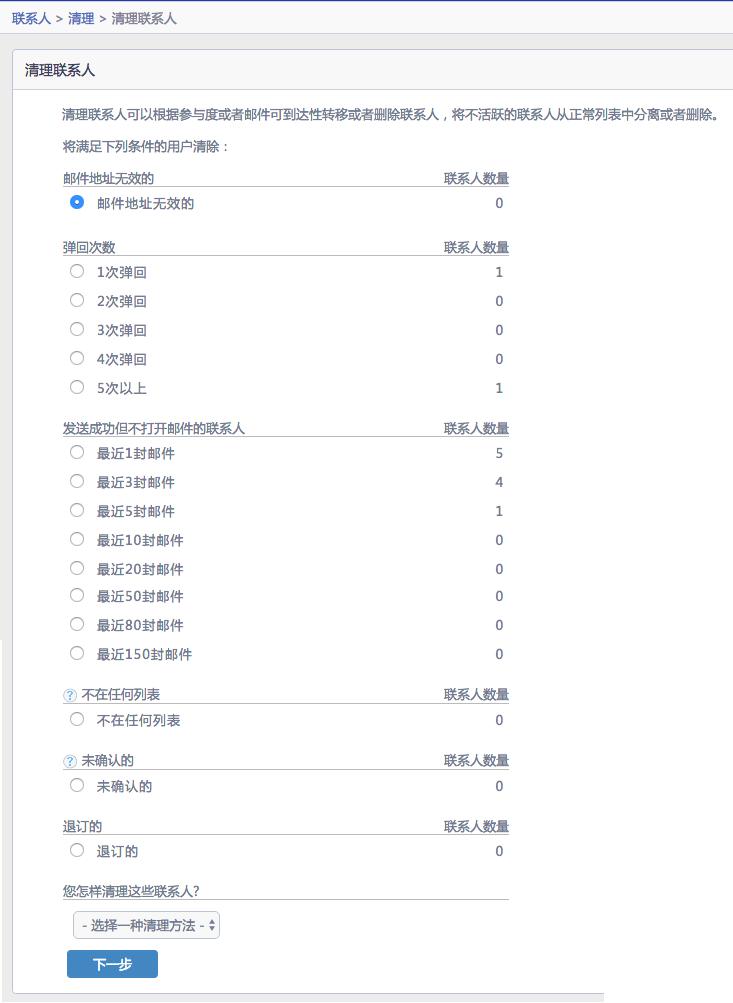733x1003 pixels.
Task: Pick the 最近50封邮件 radio option
Action: coord(77,596)
